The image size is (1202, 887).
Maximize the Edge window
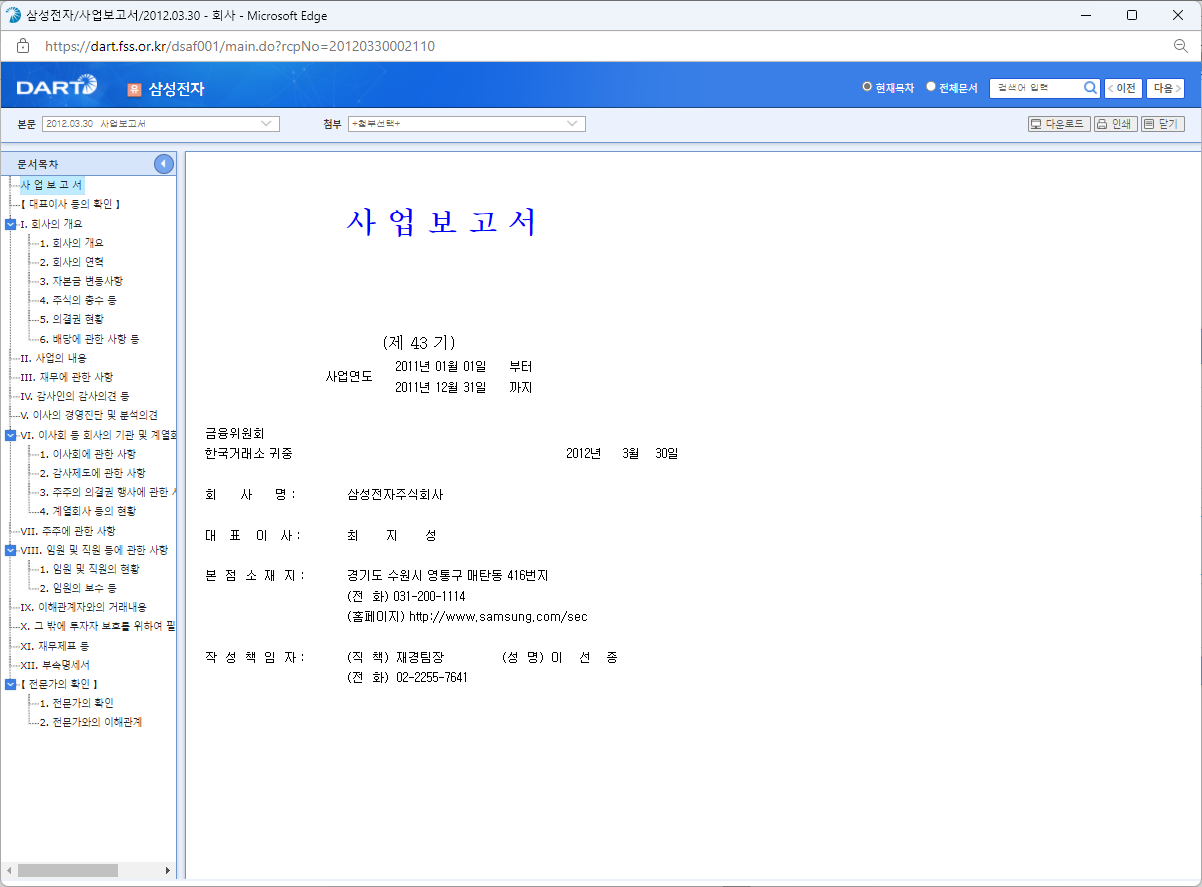pos(1131,16)
